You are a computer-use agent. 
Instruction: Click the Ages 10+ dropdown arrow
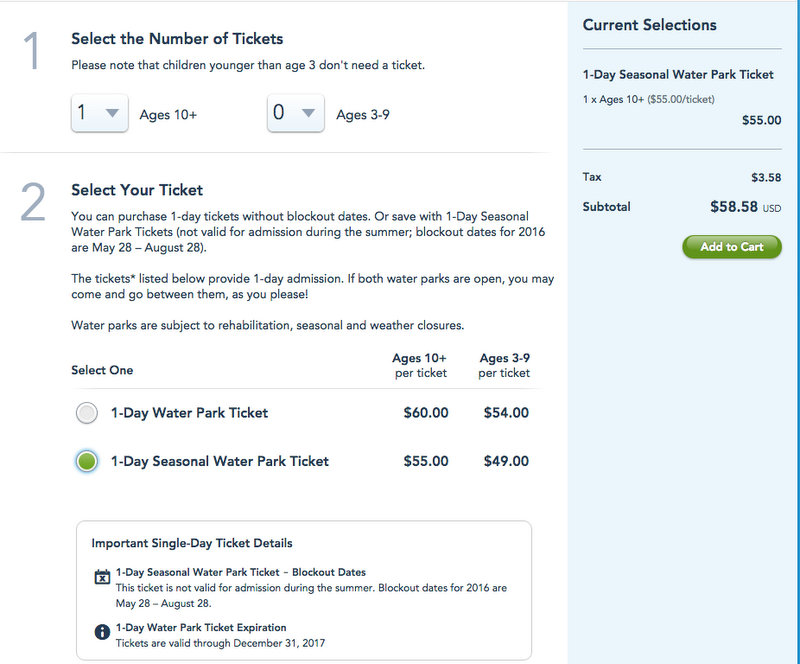point(112,113)
